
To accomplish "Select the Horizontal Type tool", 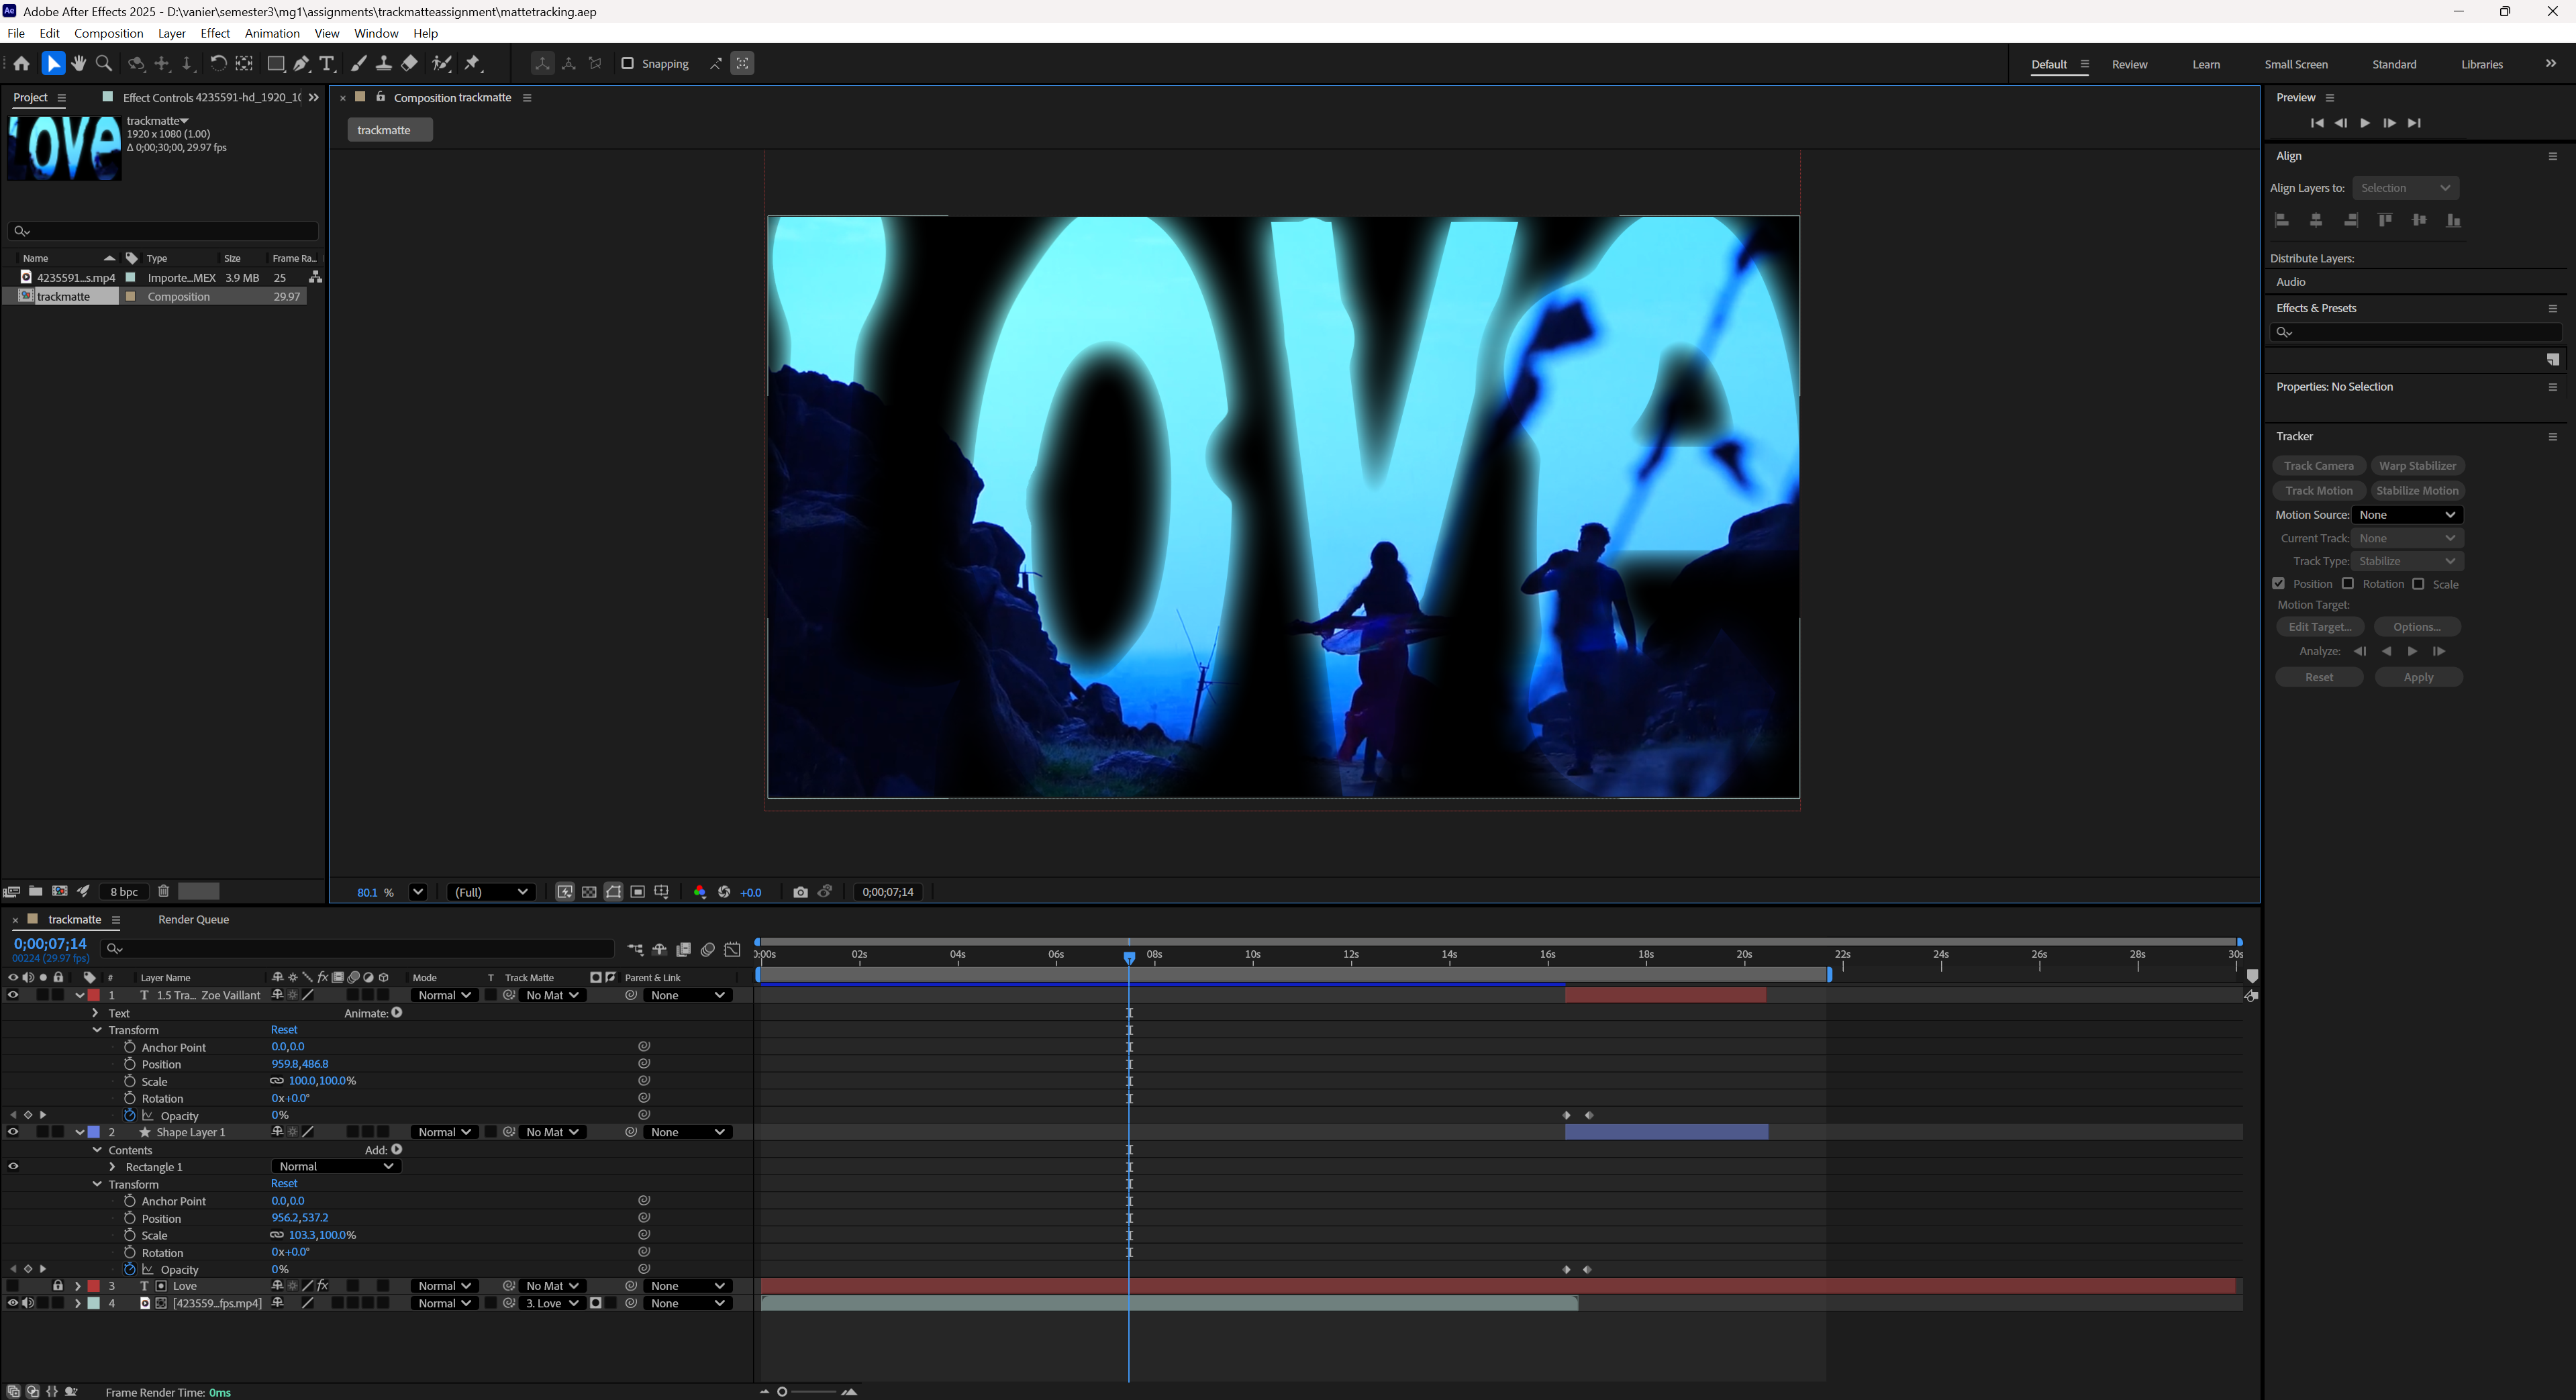I will [327, 64].
